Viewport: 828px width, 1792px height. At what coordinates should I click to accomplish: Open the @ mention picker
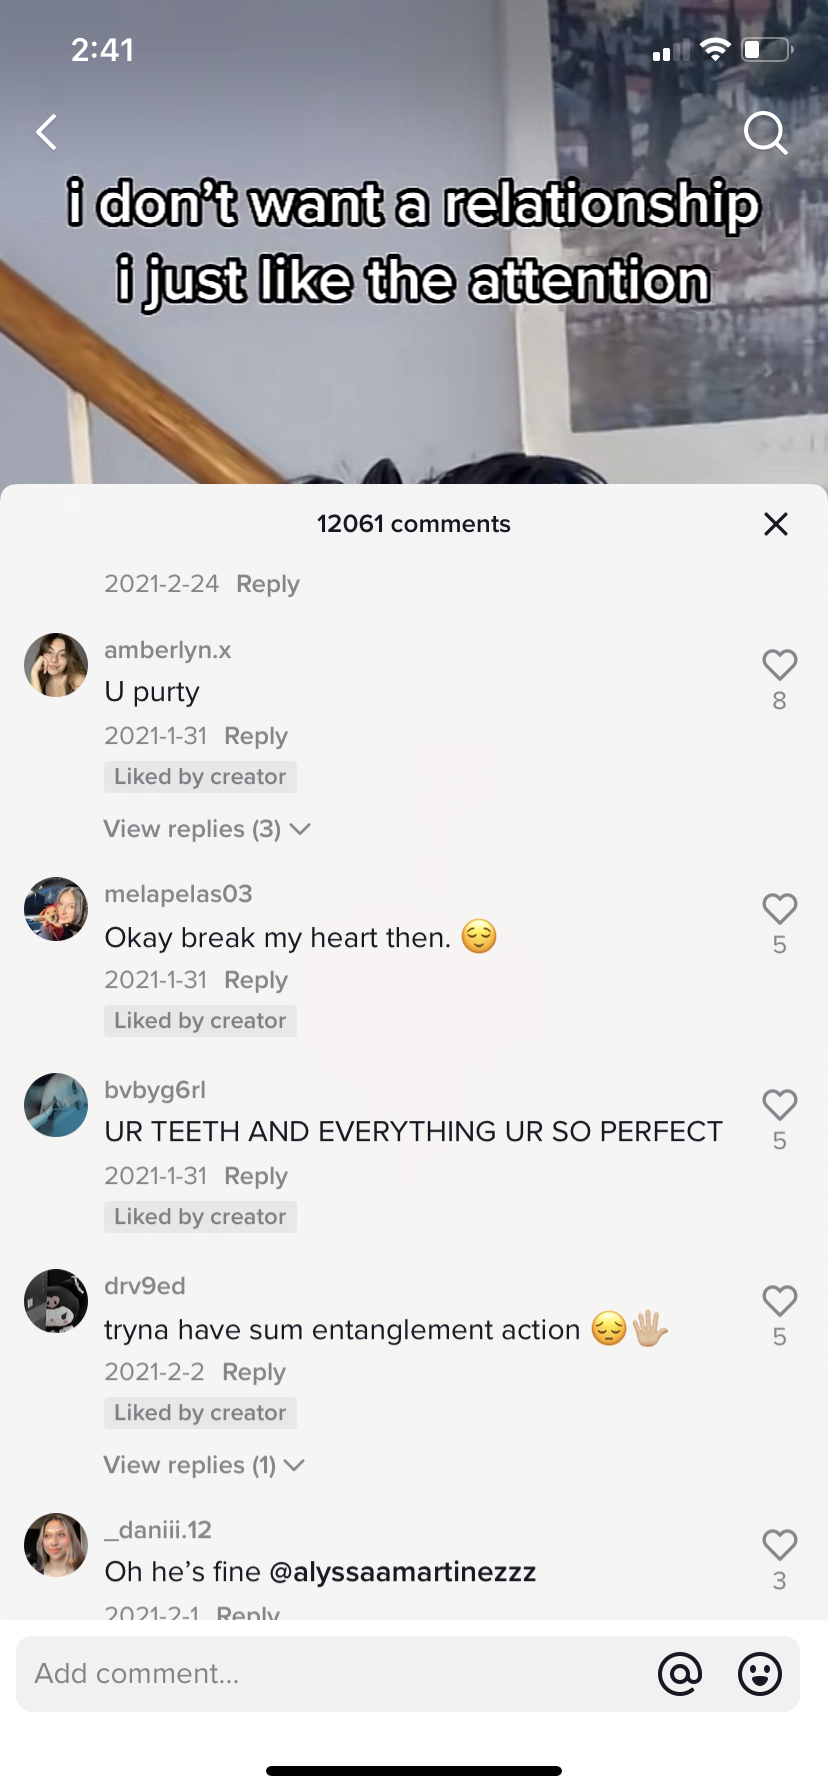(x=680, y=1673)
